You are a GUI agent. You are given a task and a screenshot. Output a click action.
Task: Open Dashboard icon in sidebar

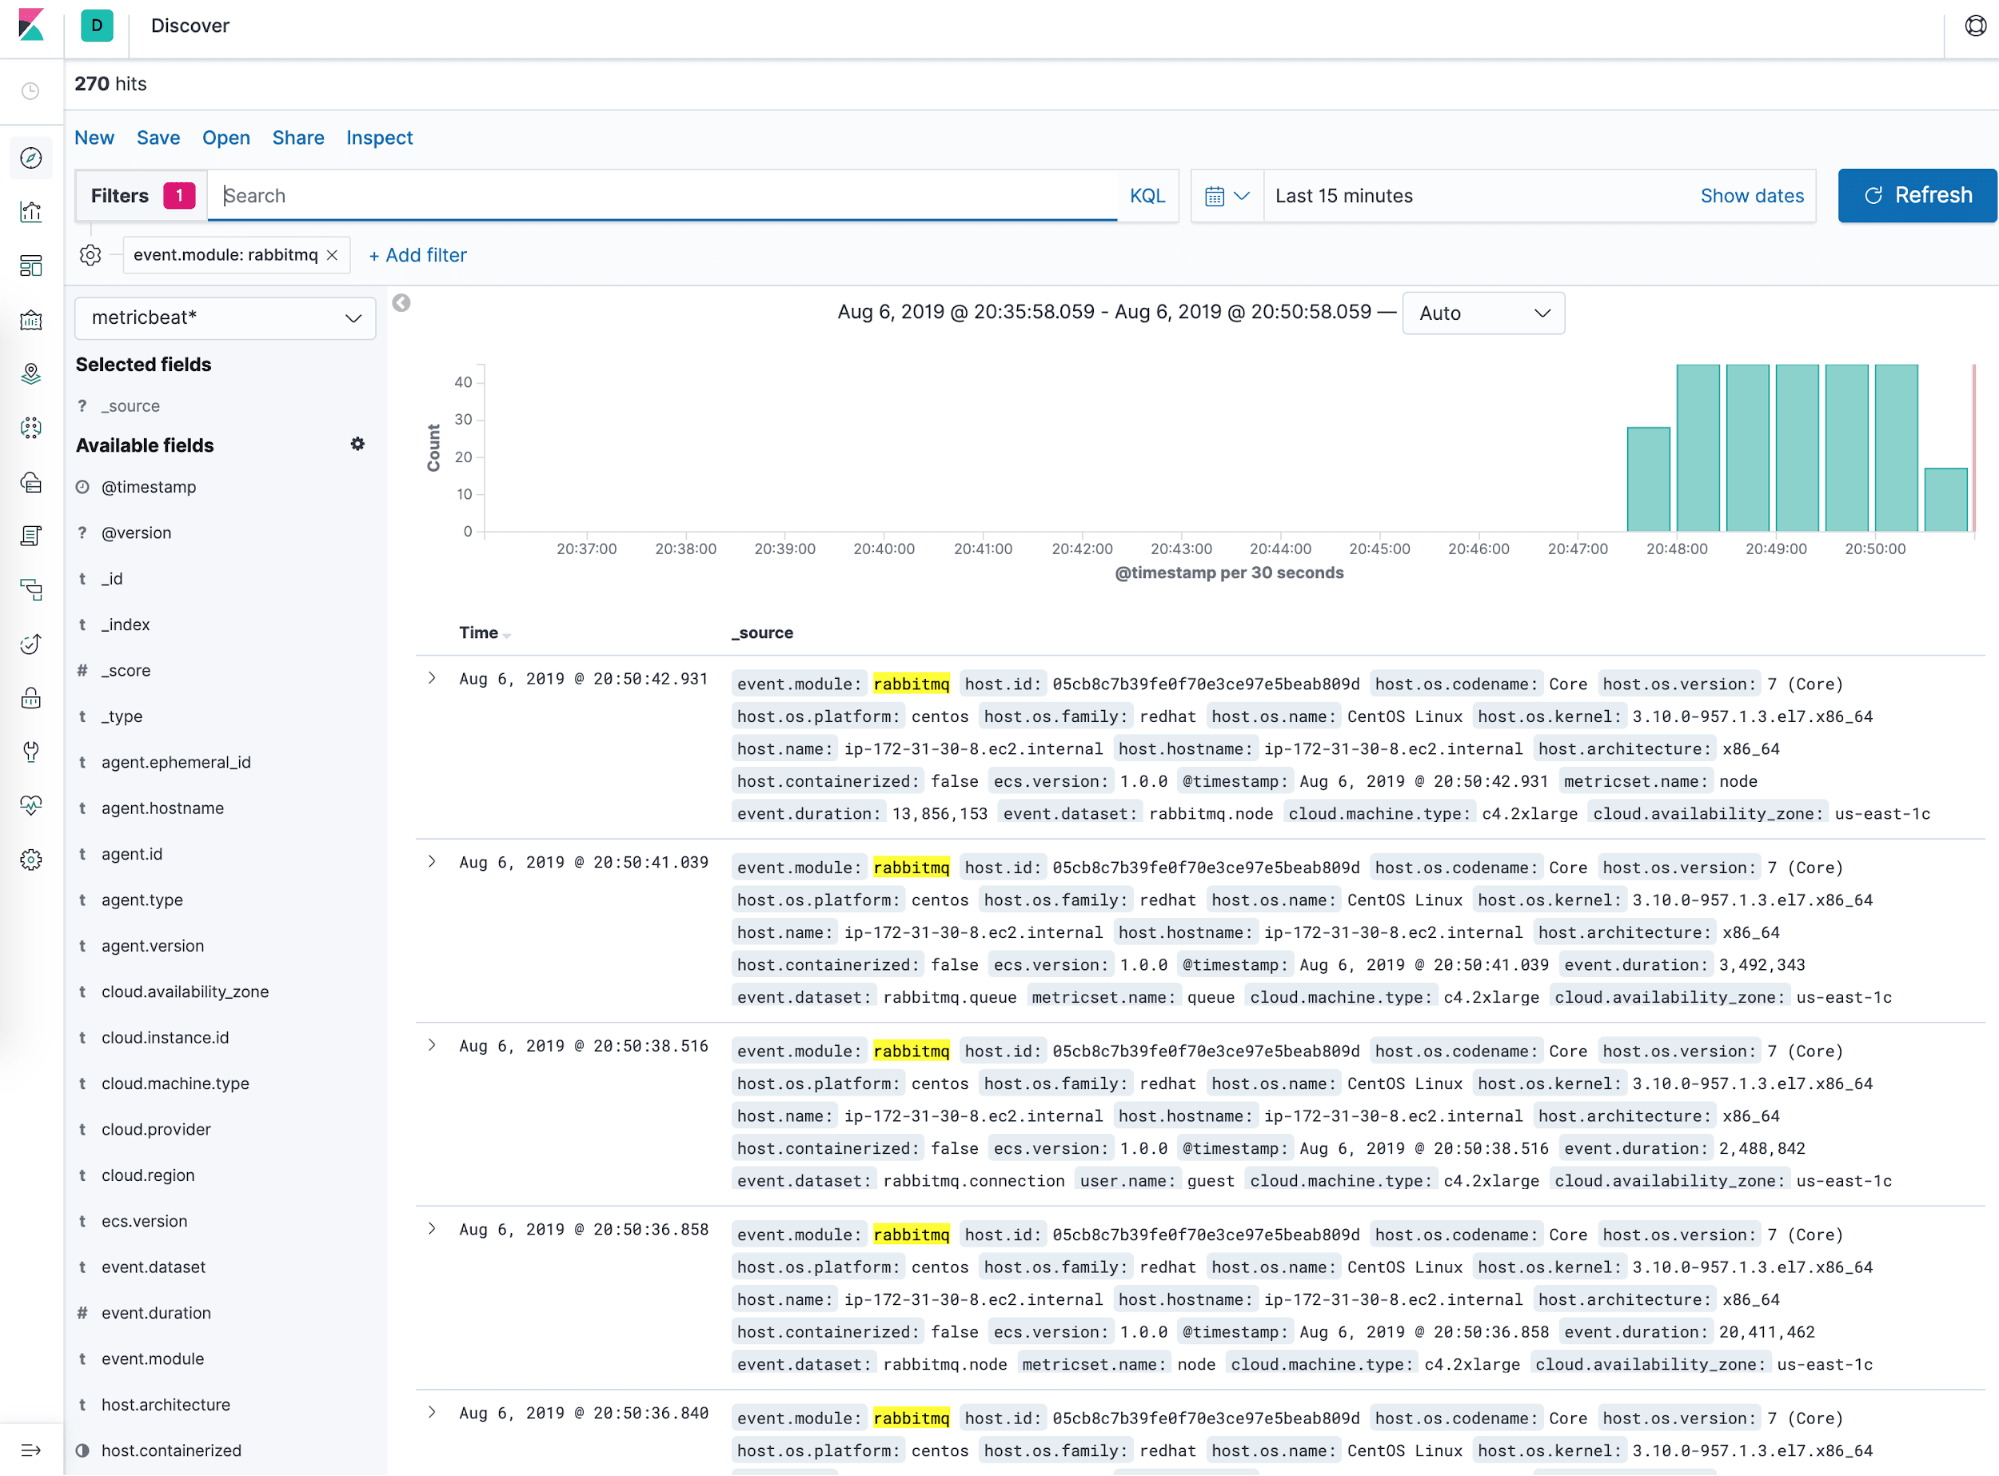(31, 265)
